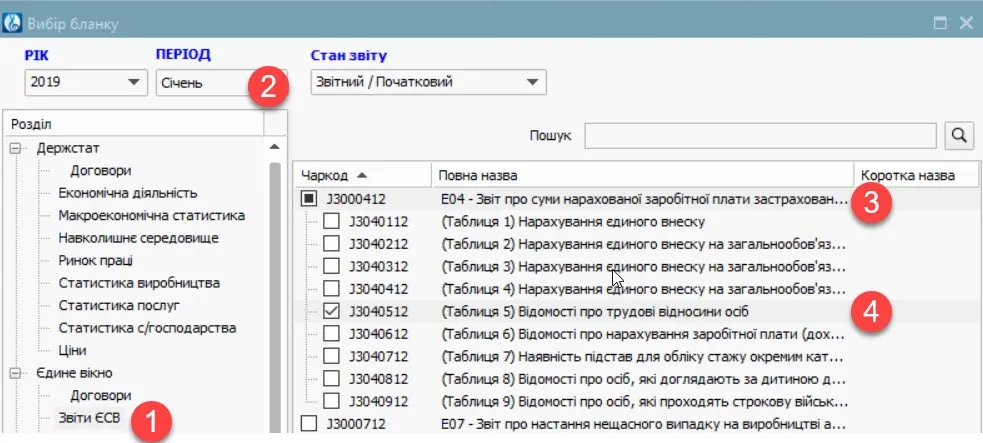Select (Таблиця 8) Відомості про осіб row
Image resolution: width=983 pixels, height=443 pixels.
tap(636, 378)
